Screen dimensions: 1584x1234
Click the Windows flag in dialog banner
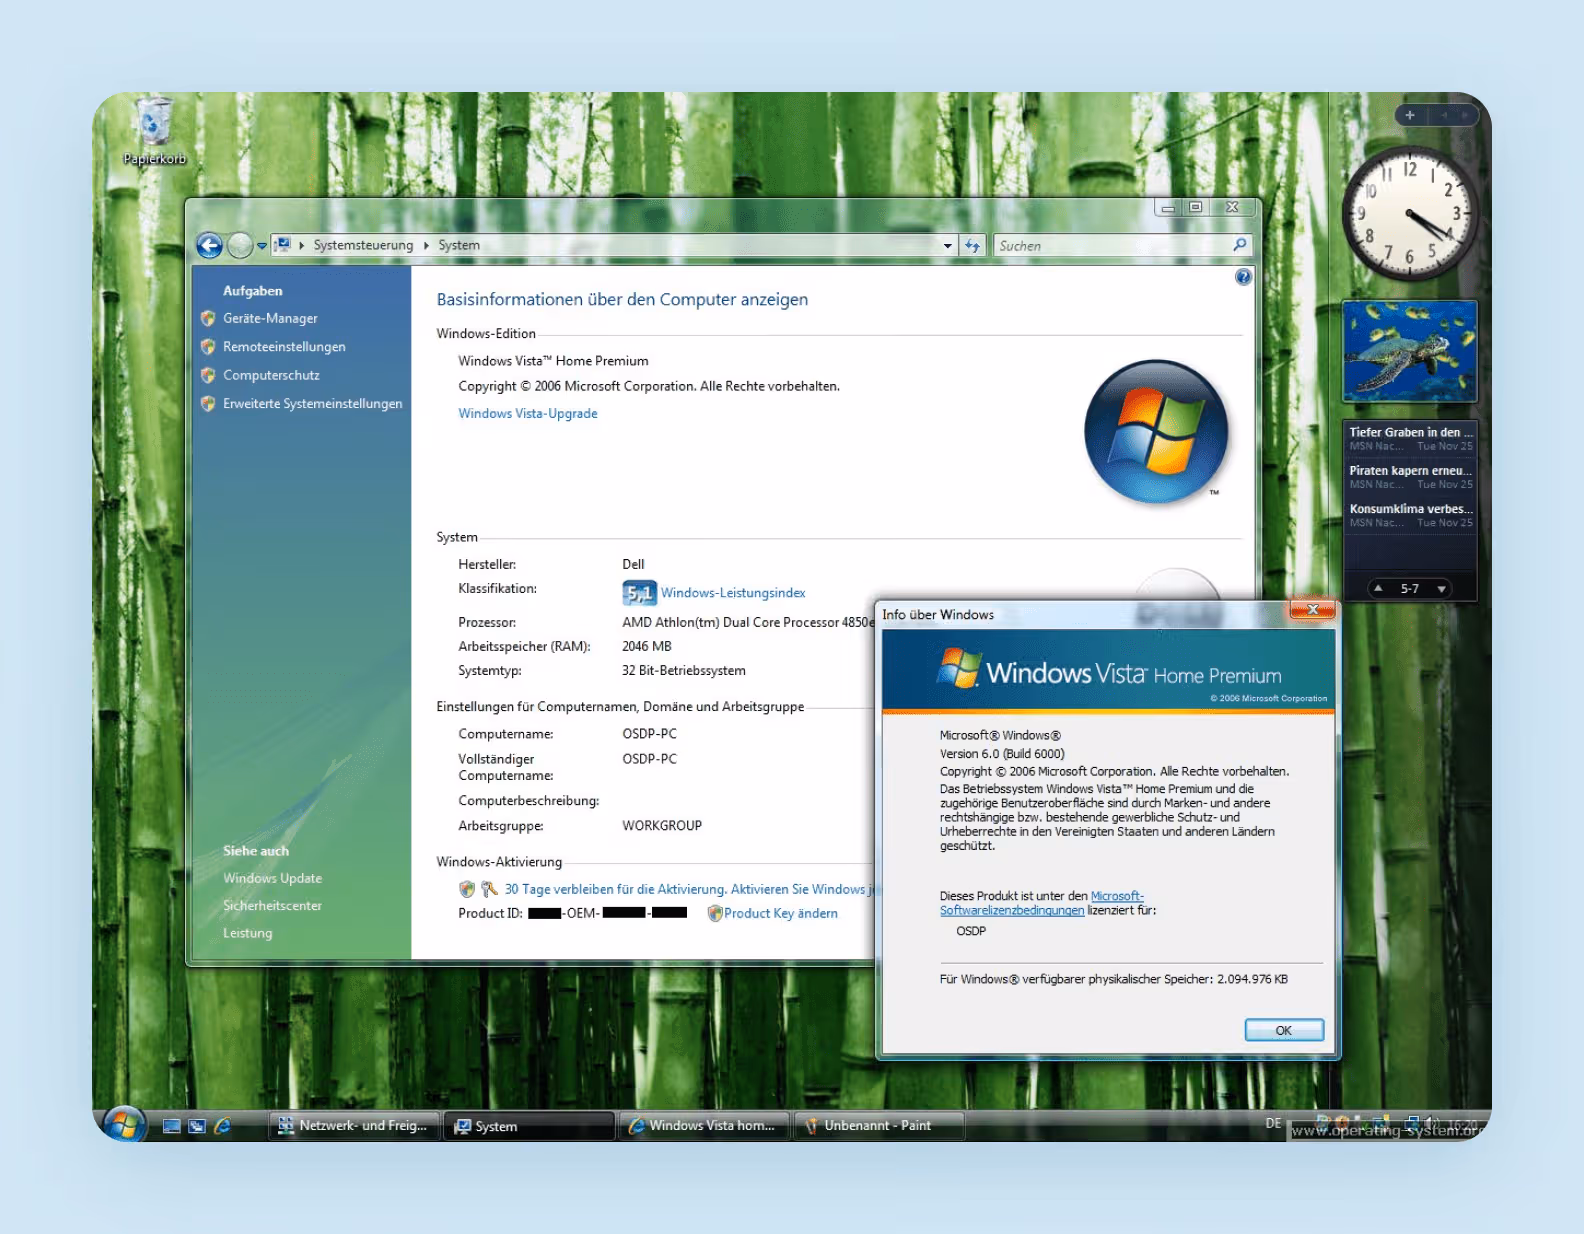pos(959,668)
